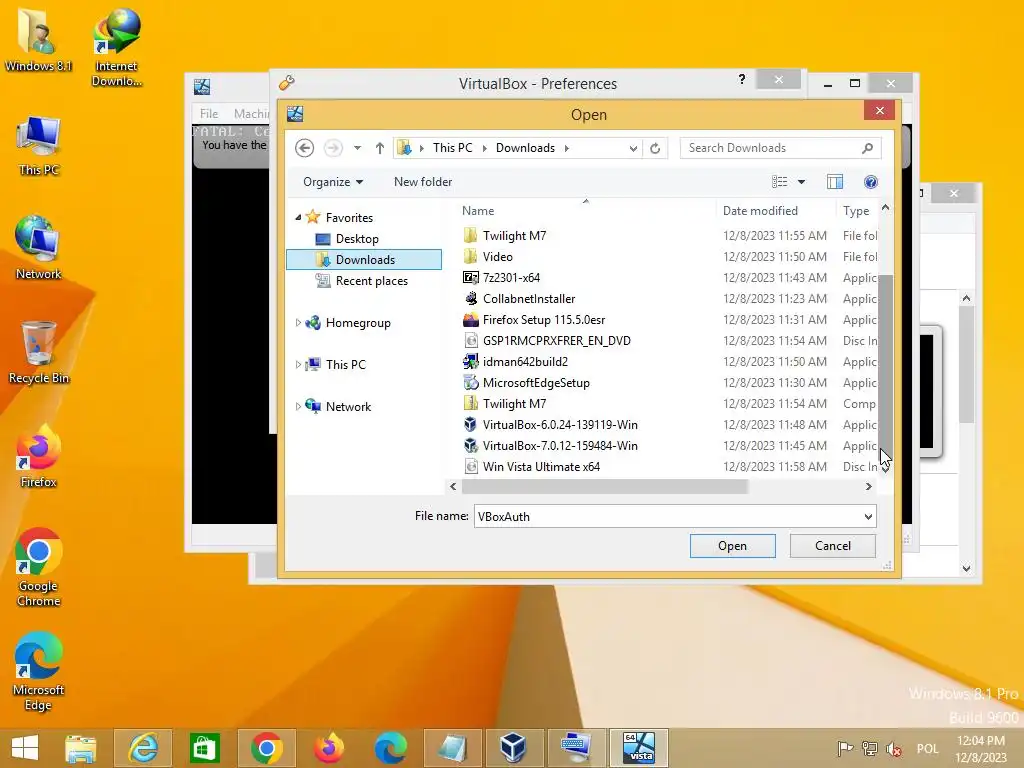Change your view icon in the toolbar
This screenshot has width=1024, height=768.
(779, 182)
